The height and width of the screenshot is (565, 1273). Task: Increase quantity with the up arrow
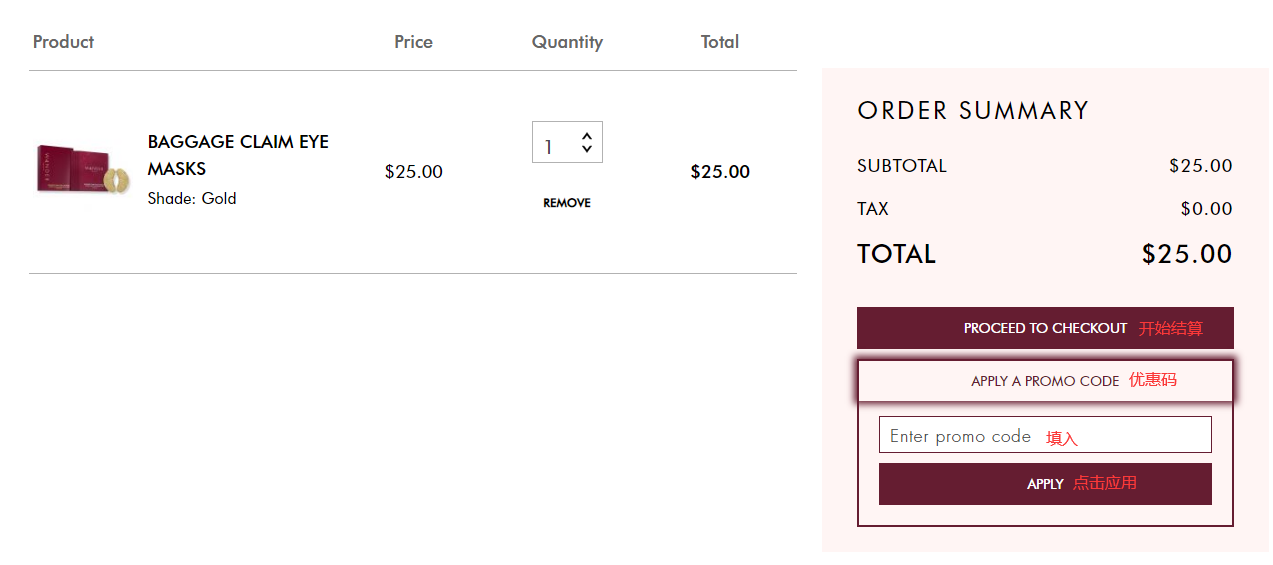587,135
